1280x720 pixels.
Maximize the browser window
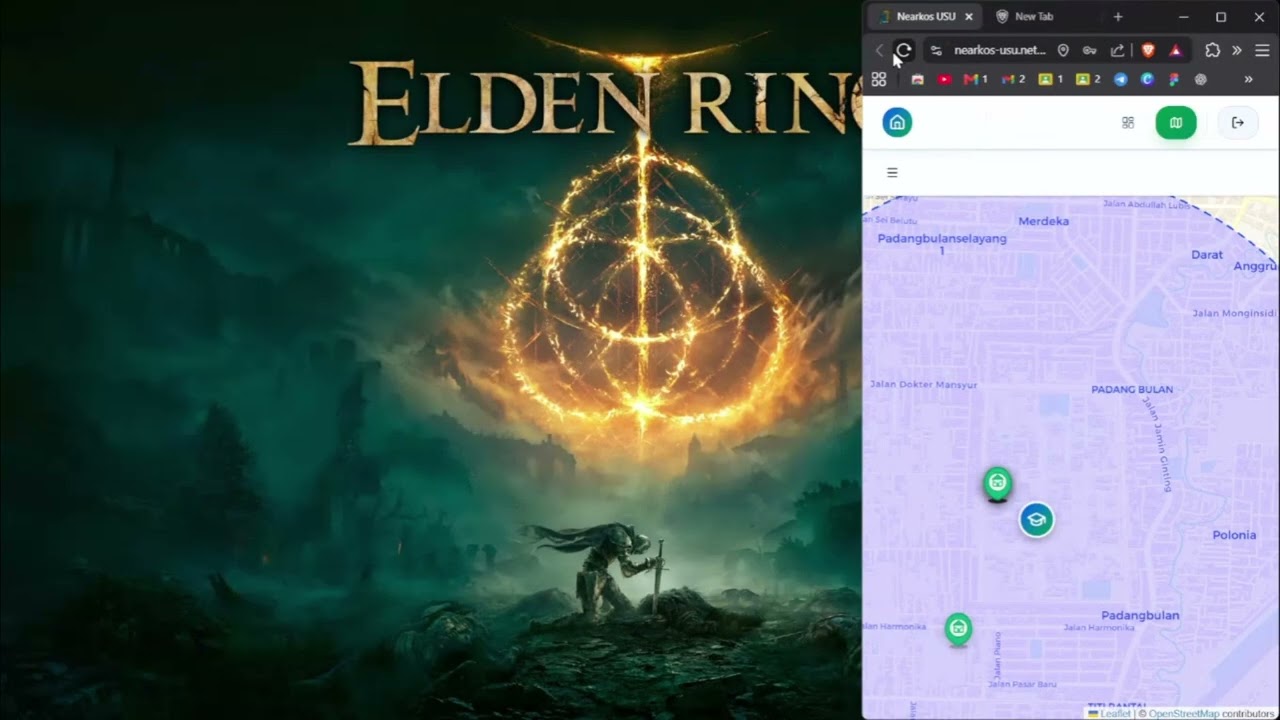coord(1221,17)
